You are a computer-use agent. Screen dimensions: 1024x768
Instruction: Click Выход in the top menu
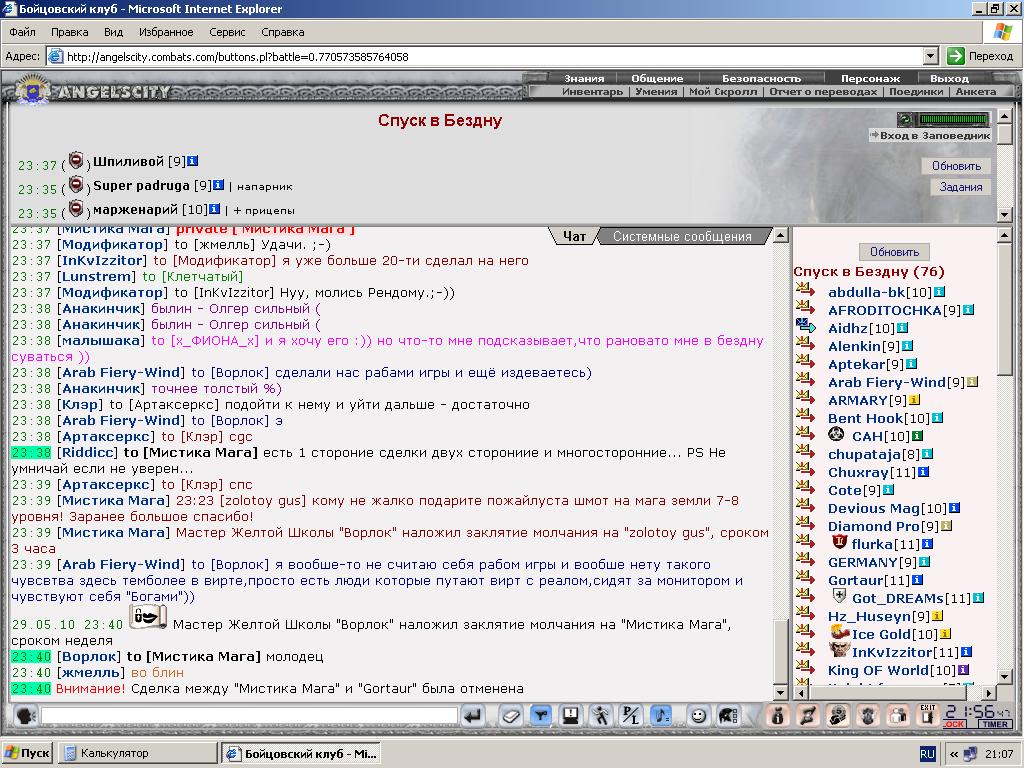(949, 78)
